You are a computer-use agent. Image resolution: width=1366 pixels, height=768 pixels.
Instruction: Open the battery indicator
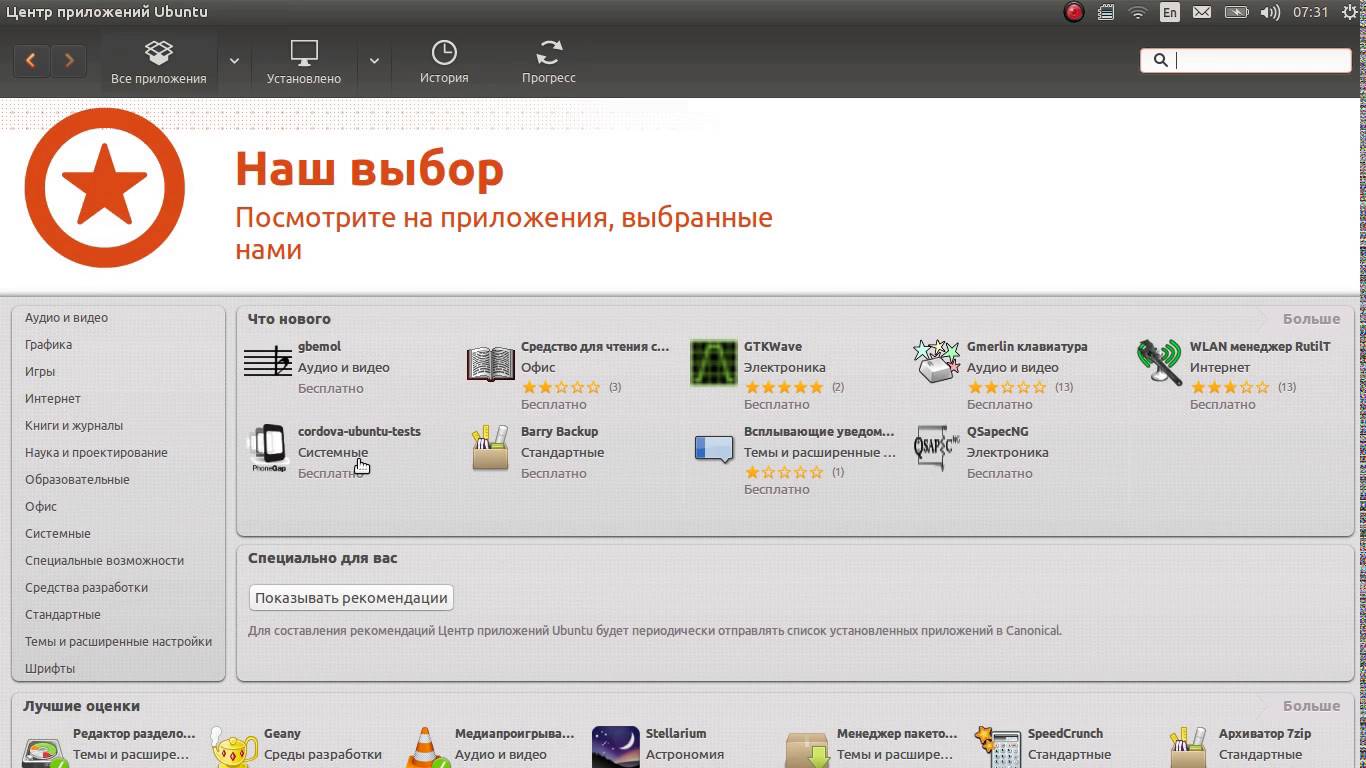coord(1237,12)
